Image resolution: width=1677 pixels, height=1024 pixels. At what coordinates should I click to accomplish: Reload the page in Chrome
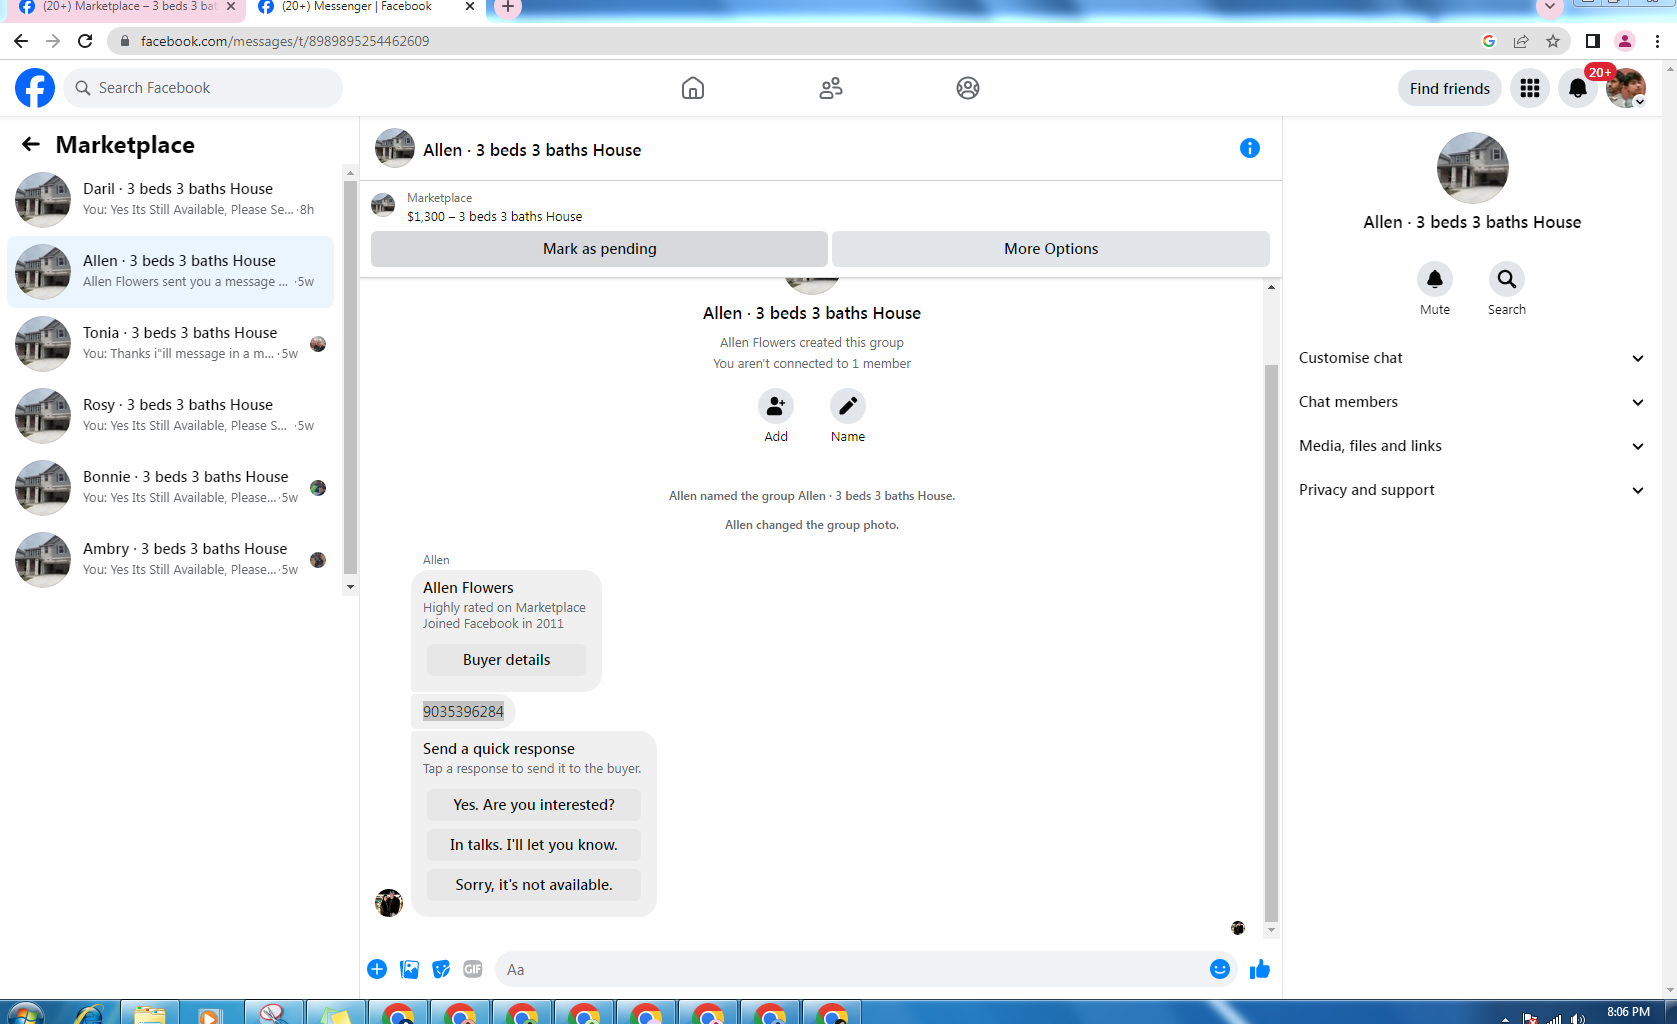coord(85,41)
